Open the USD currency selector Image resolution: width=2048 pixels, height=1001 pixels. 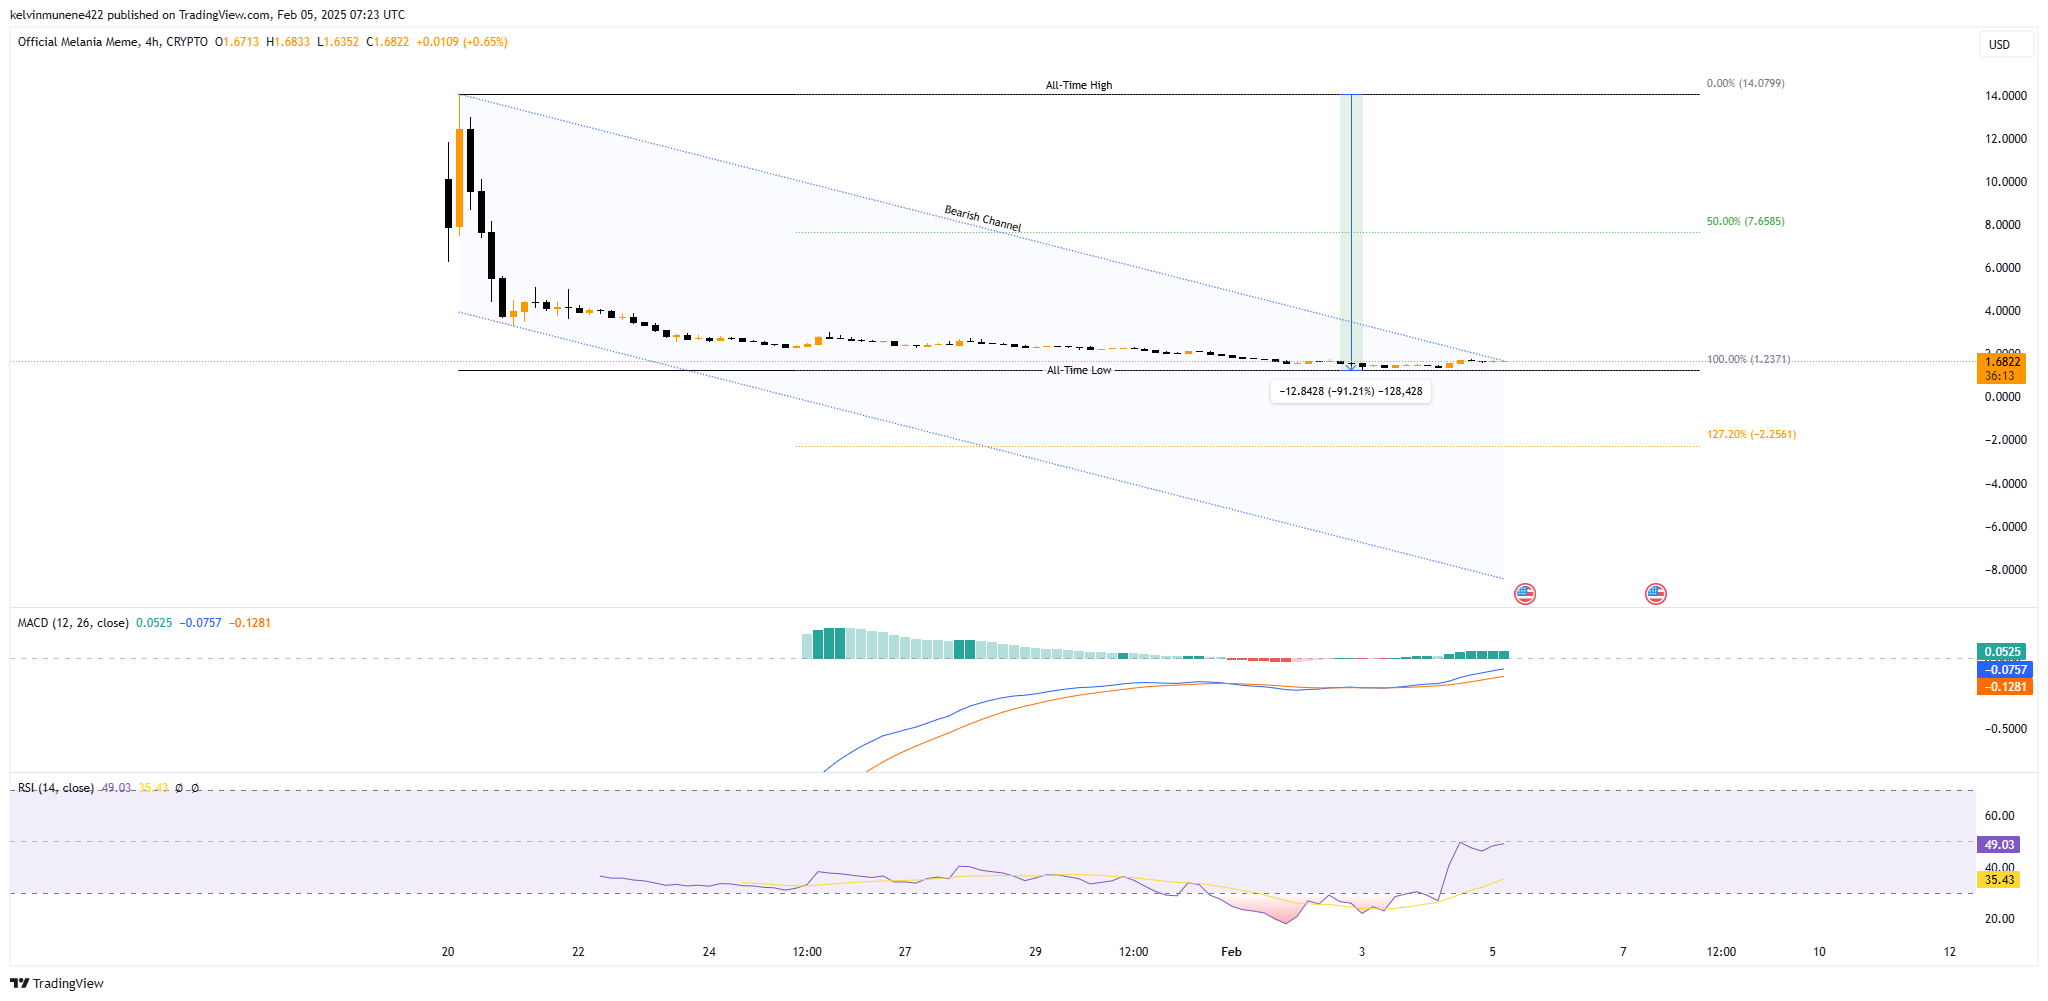pos(2007,44)
